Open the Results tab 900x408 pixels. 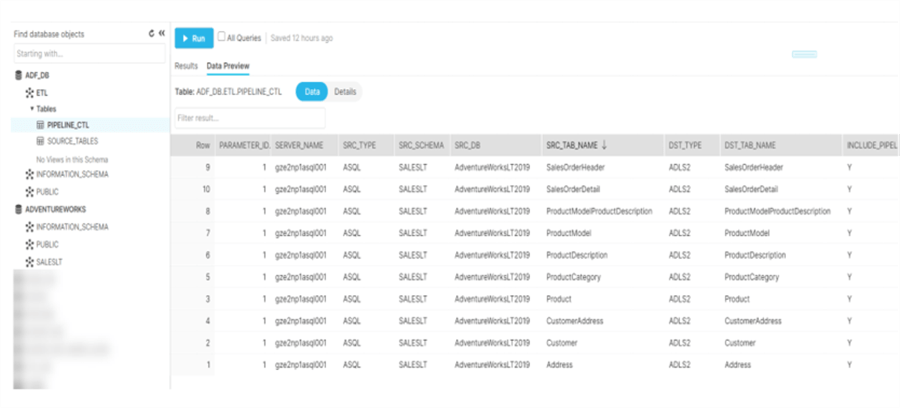click(186, 66)
